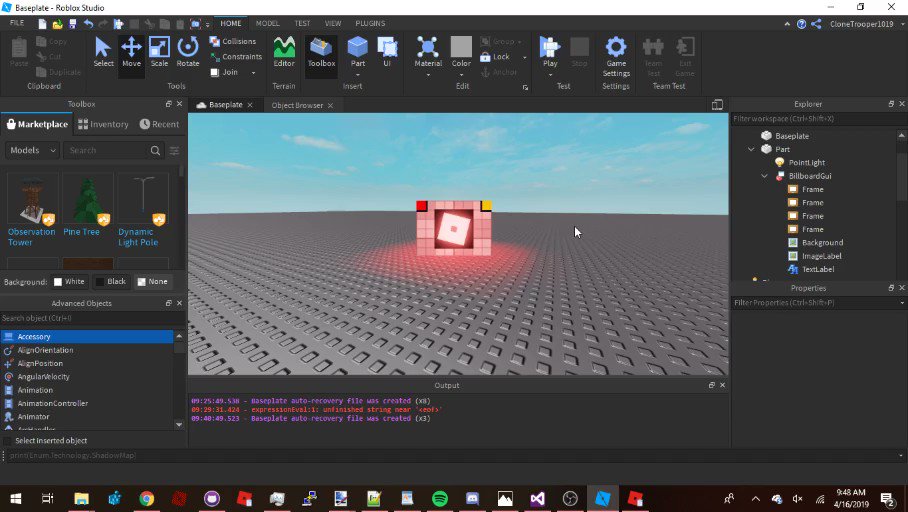This screenshot has height=512, width=908.
Task: Open the Color swatch picker
Action: point(461,52)
